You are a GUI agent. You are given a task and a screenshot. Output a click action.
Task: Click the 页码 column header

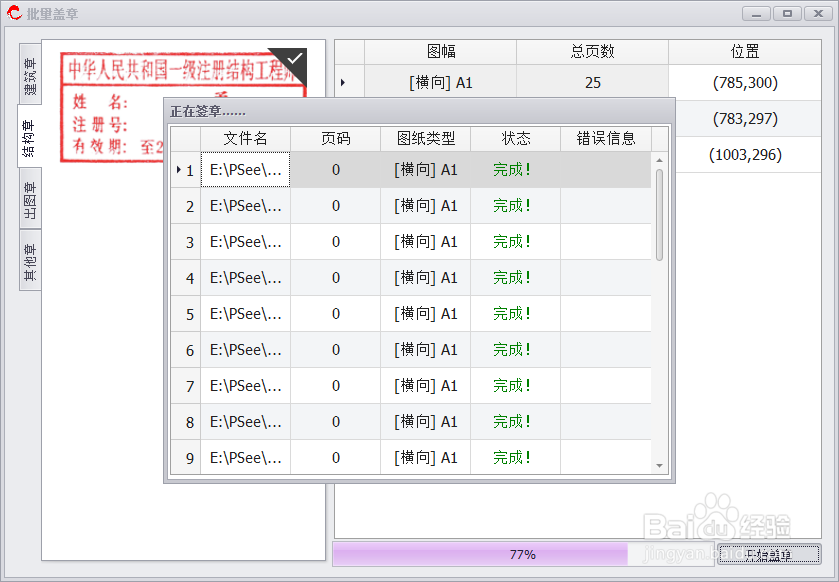[x=335, y=139]
